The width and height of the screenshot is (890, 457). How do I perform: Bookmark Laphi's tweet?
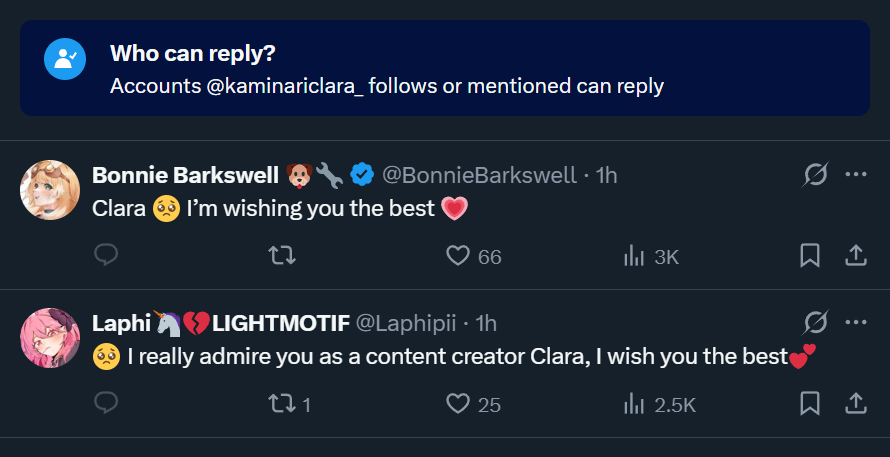click(810, 404)
